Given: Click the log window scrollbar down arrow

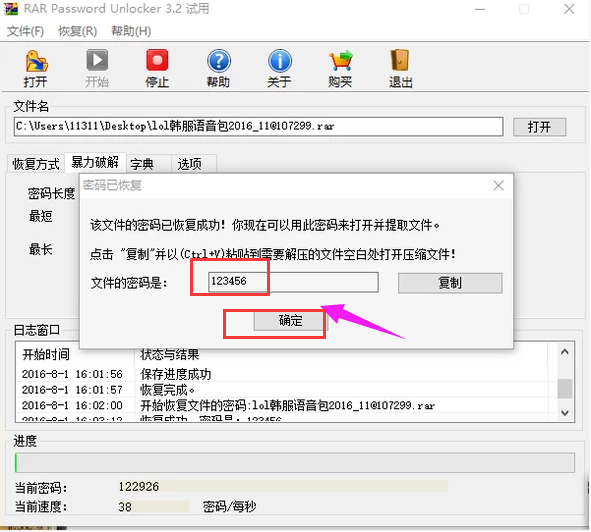Looking at the screenshot, I should [565, 413].
